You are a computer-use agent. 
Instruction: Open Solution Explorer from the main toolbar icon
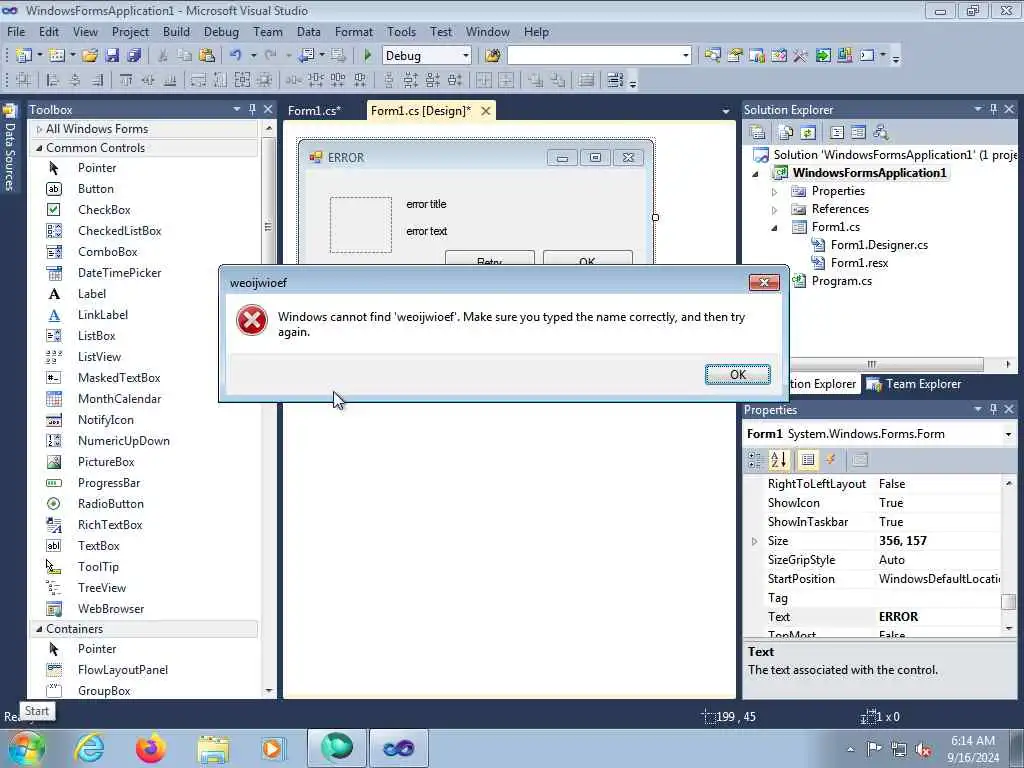click(712, 56)
